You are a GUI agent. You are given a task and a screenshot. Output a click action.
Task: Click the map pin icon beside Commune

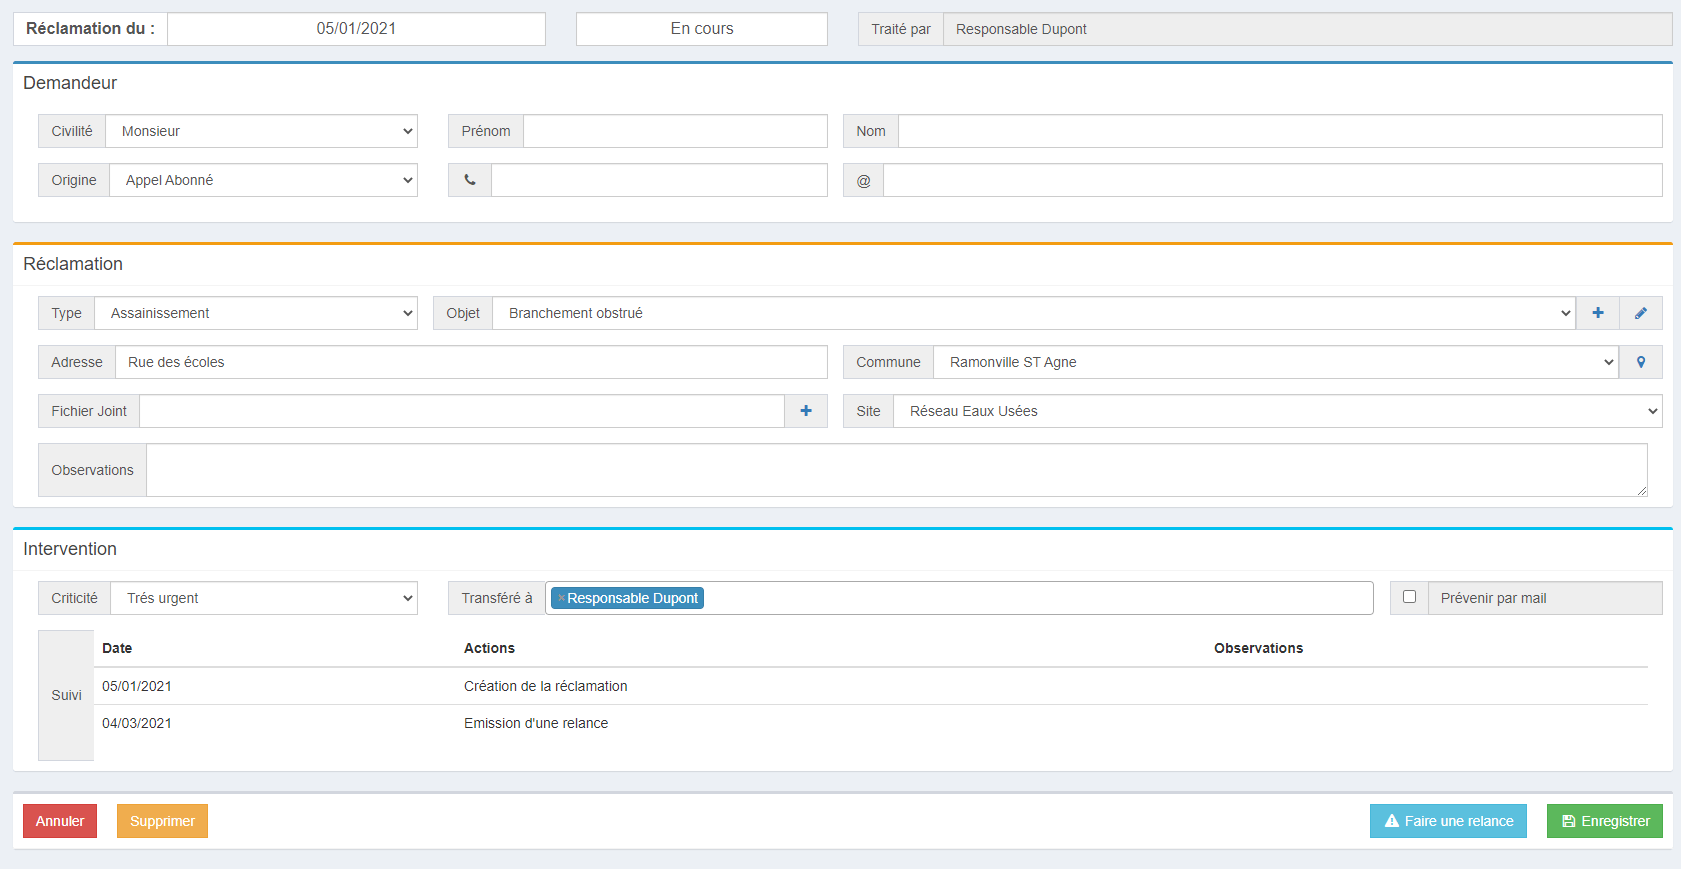[1641, 362]
